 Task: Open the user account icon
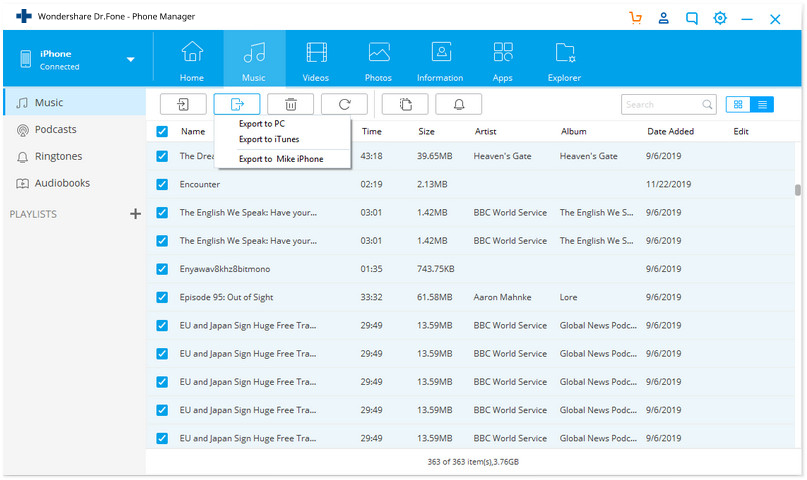pos(663,19)
